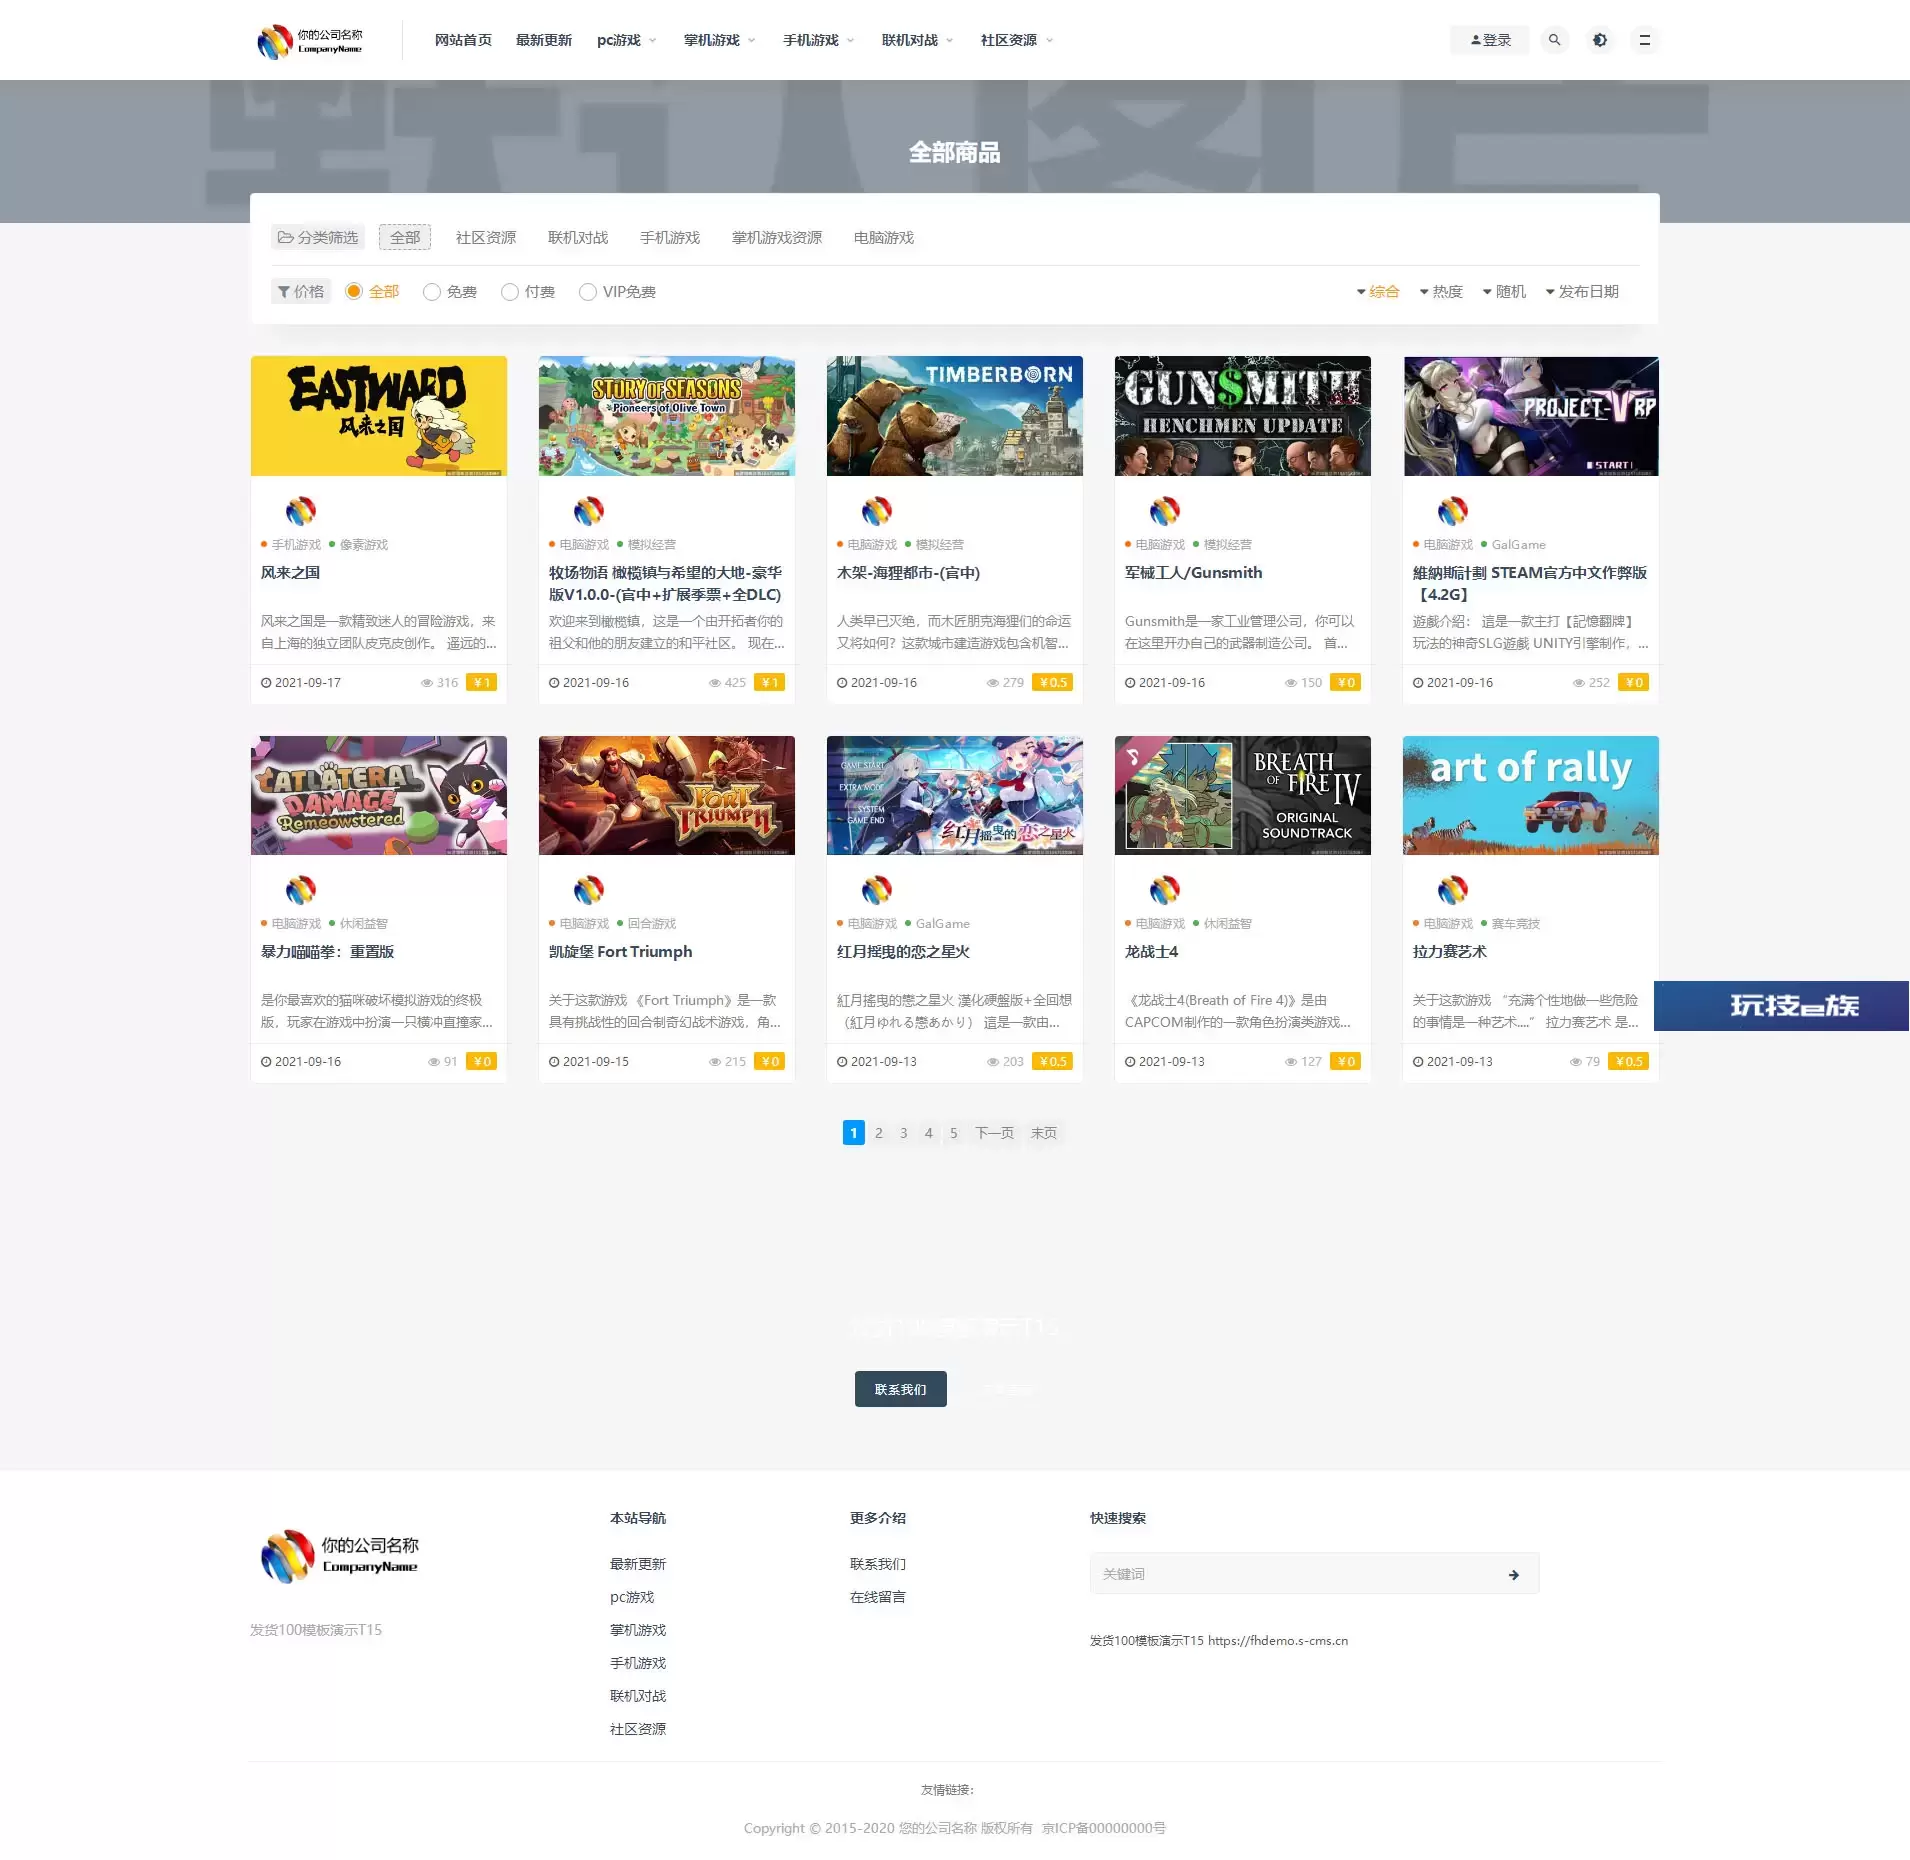
Task: Click the 分类筛选 folder label
Action: (x=318, y=238)
